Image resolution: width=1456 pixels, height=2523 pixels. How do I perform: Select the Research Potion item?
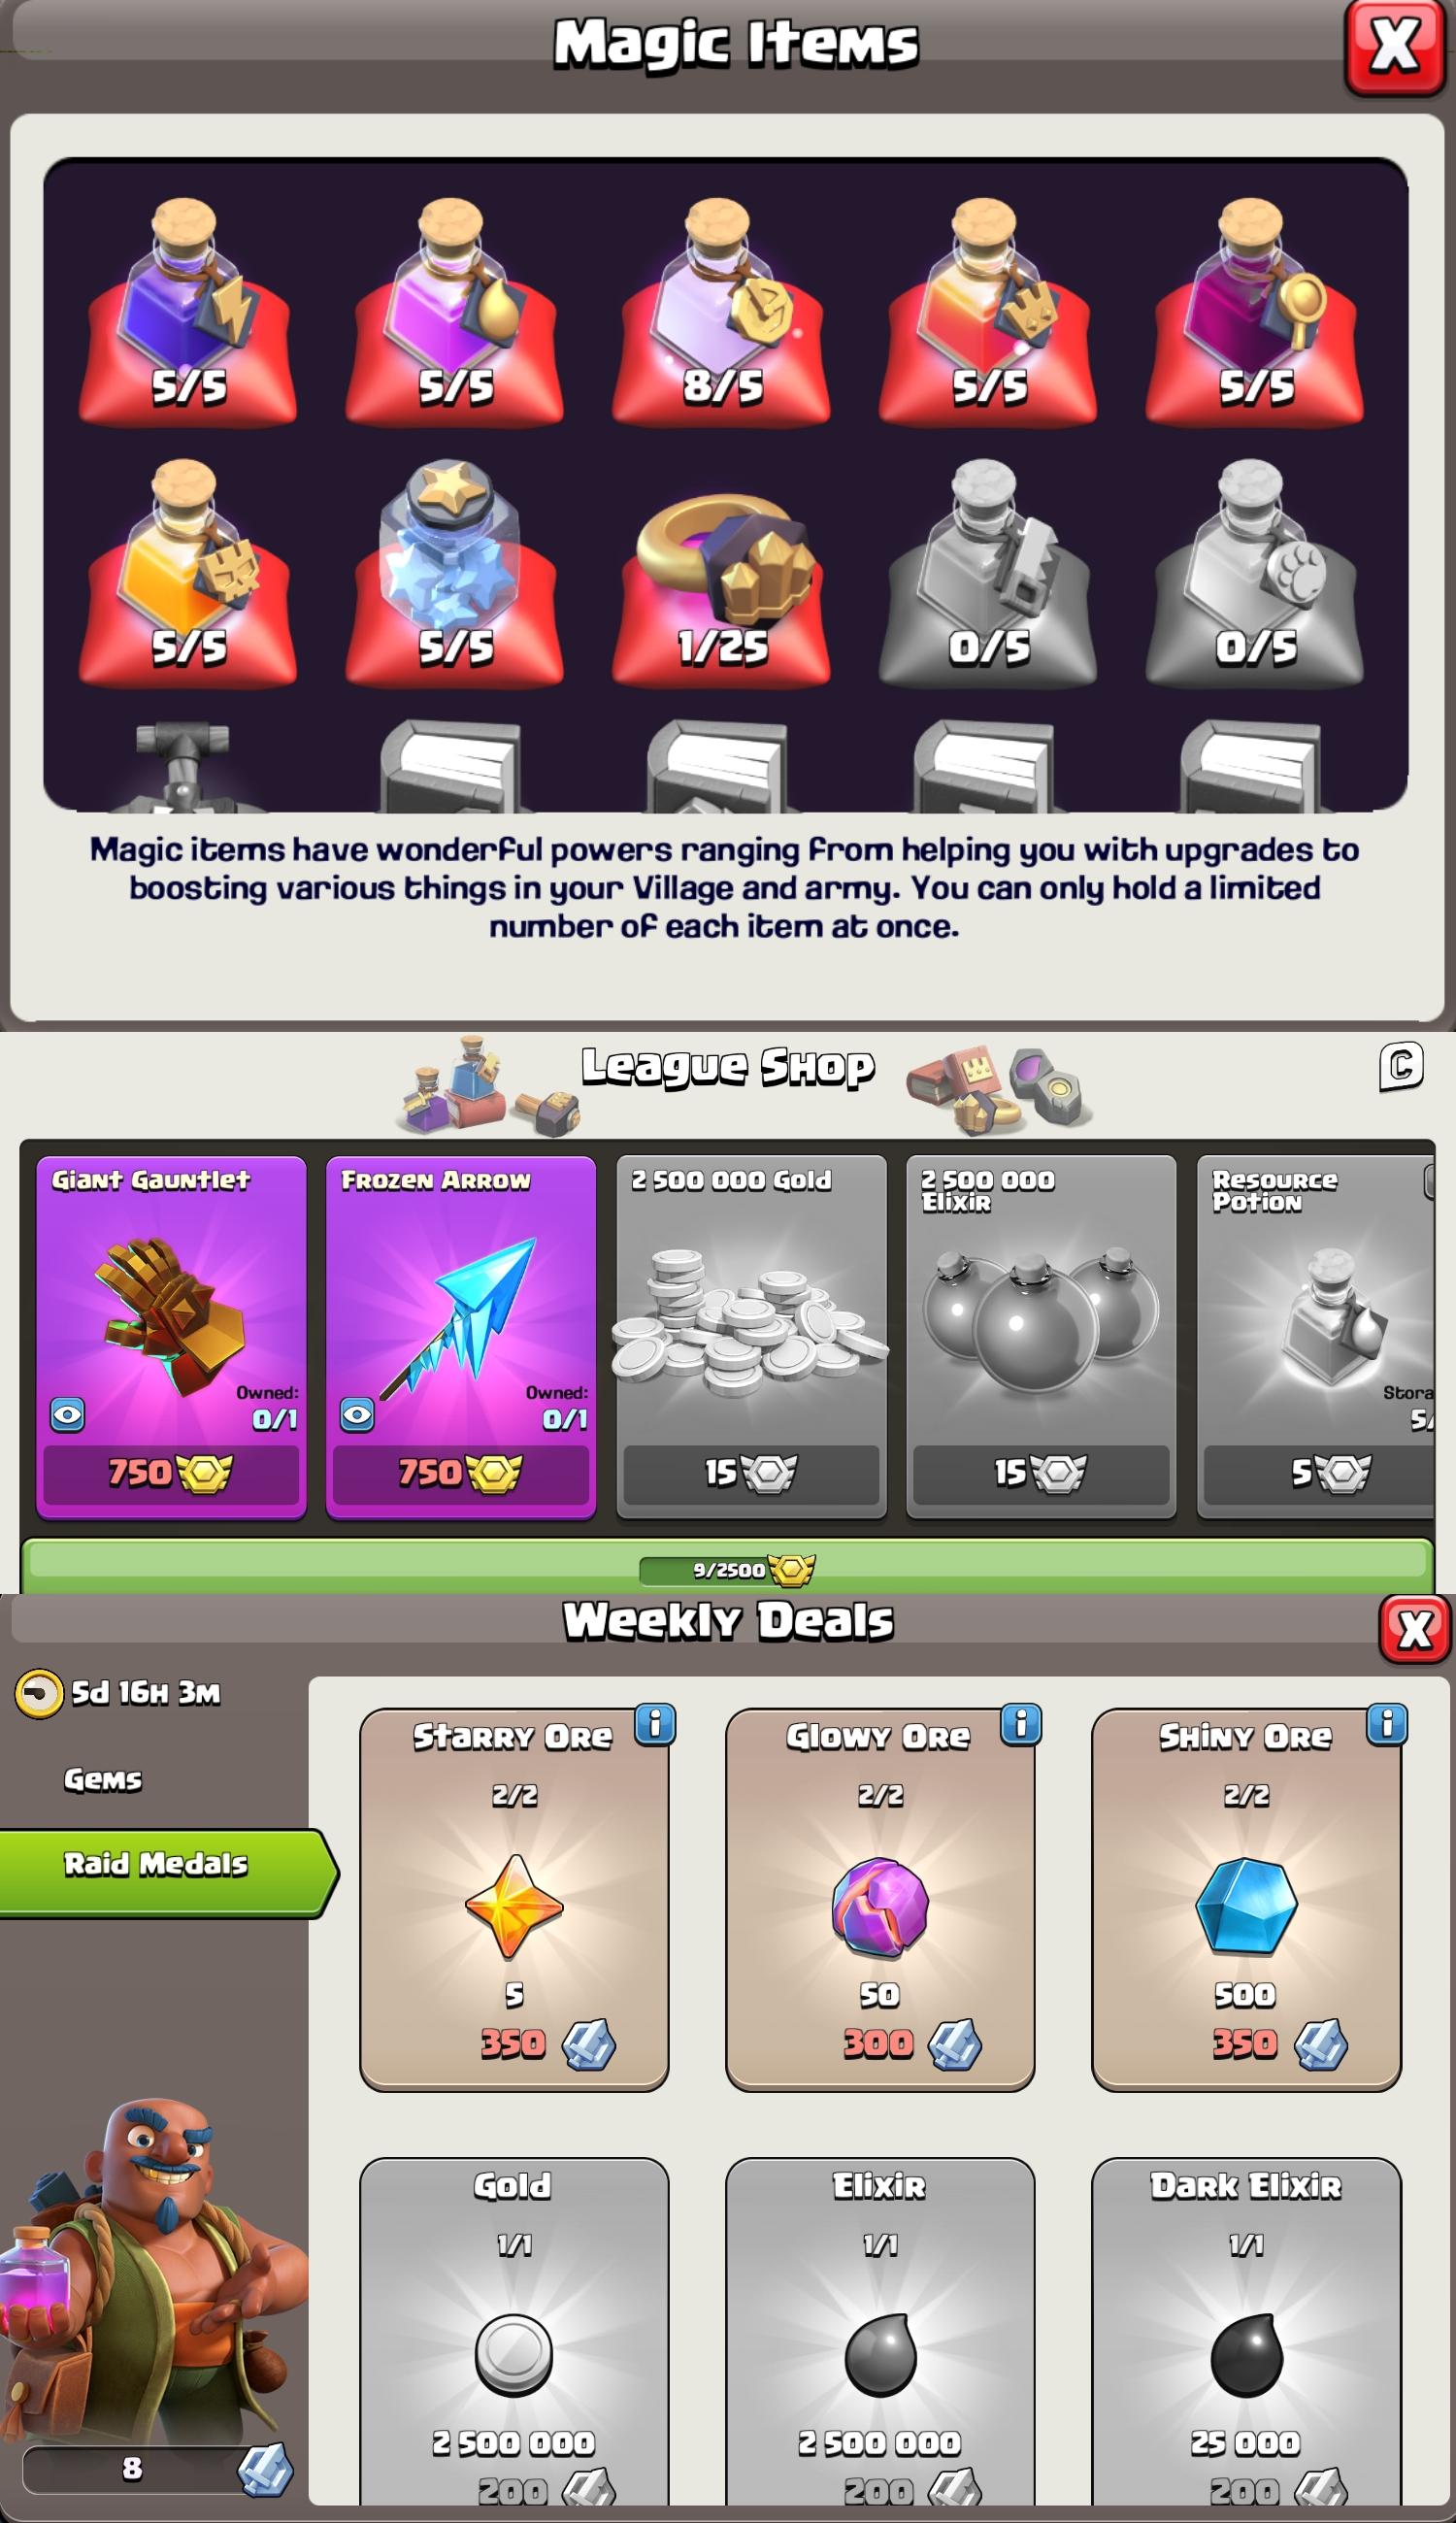click(x=1255, y=311)
